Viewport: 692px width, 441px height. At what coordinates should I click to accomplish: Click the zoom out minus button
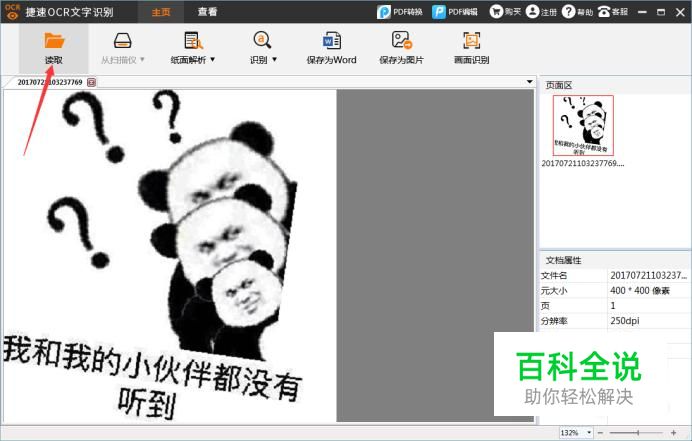click(x=600, y=433)
